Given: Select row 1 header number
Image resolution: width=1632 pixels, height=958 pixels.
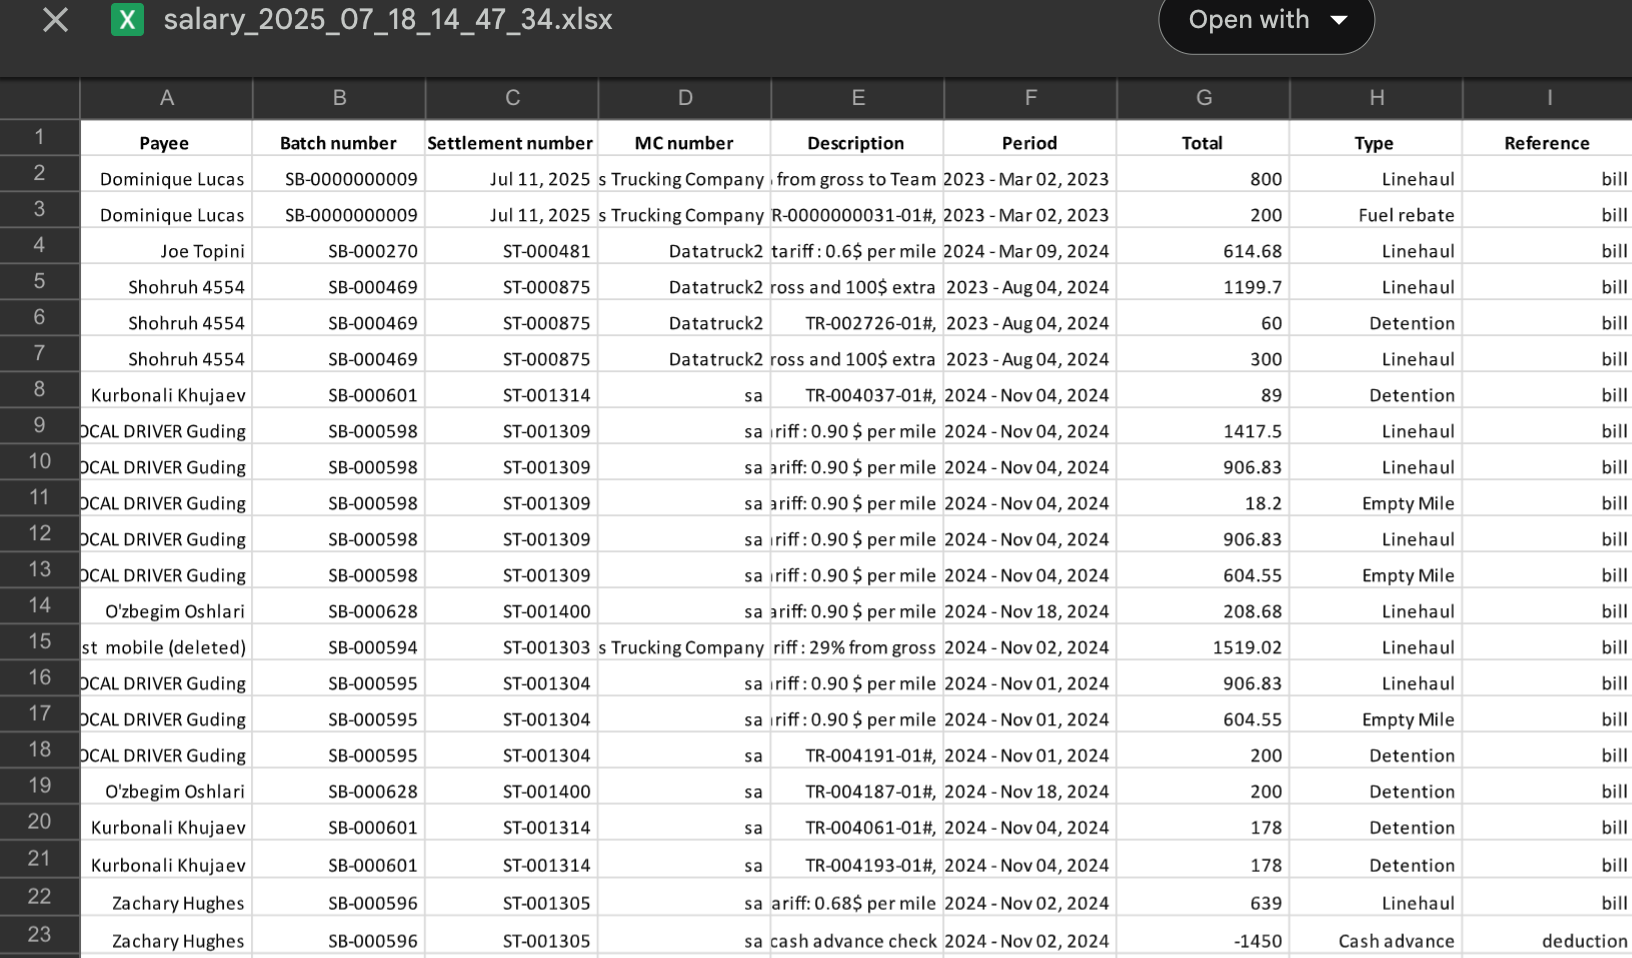Looking at the screenshot, I should coord(39,137).
